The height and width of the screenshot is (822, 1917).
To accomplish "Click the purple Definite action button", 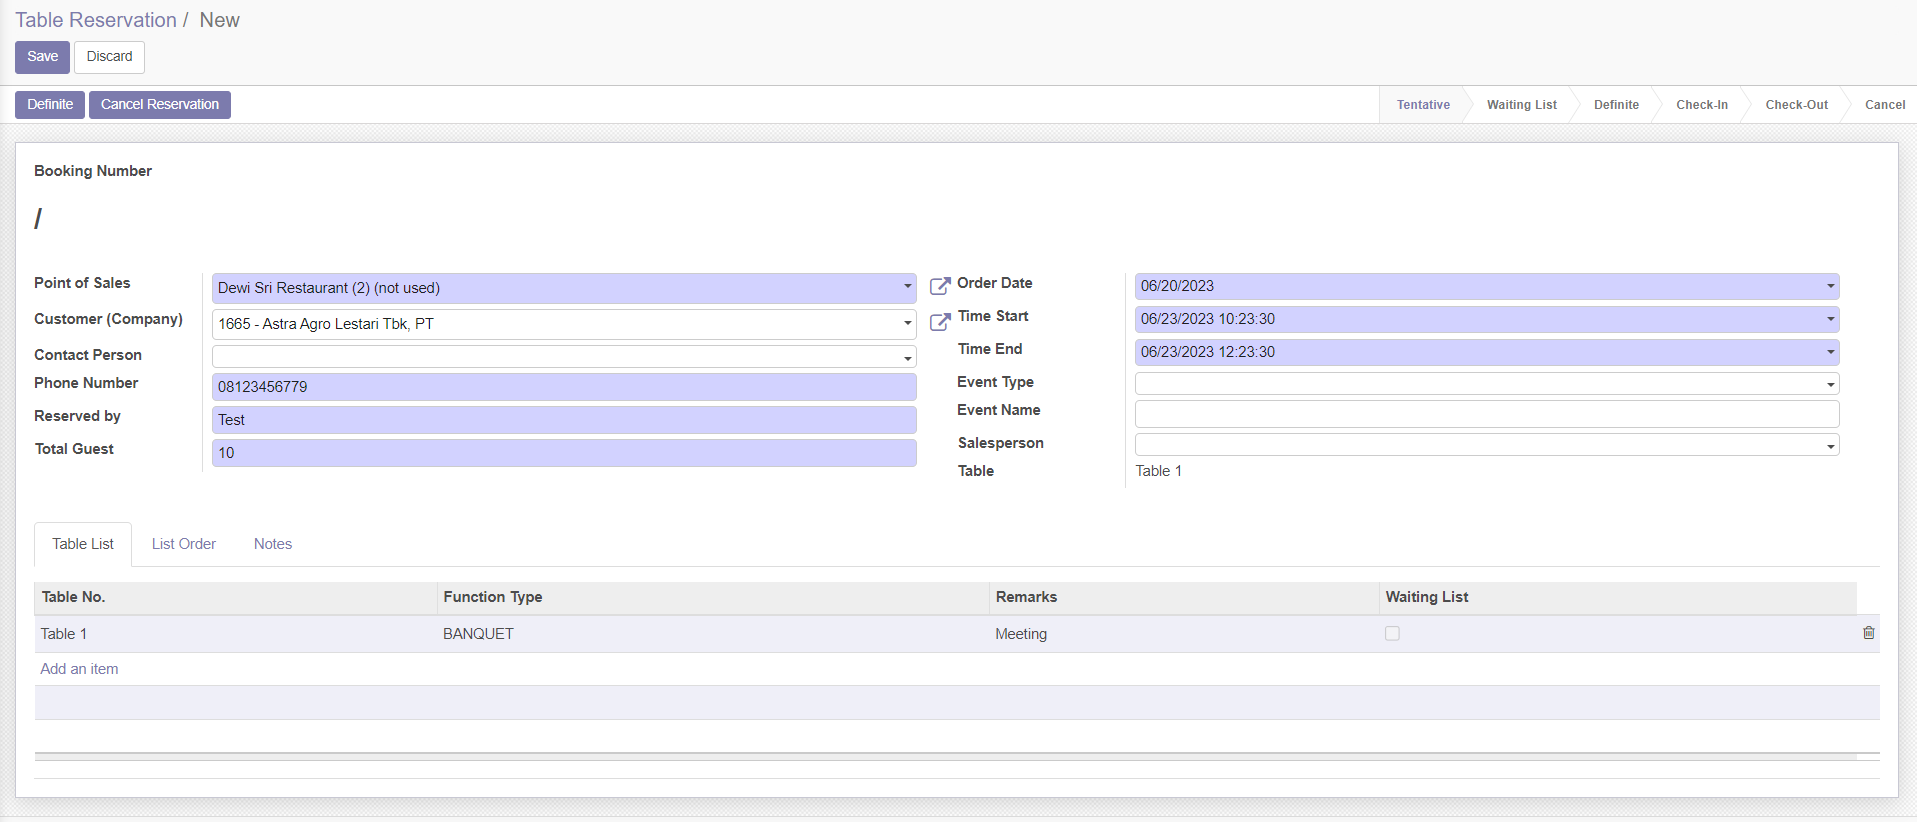I will click(x=50, y=105).
